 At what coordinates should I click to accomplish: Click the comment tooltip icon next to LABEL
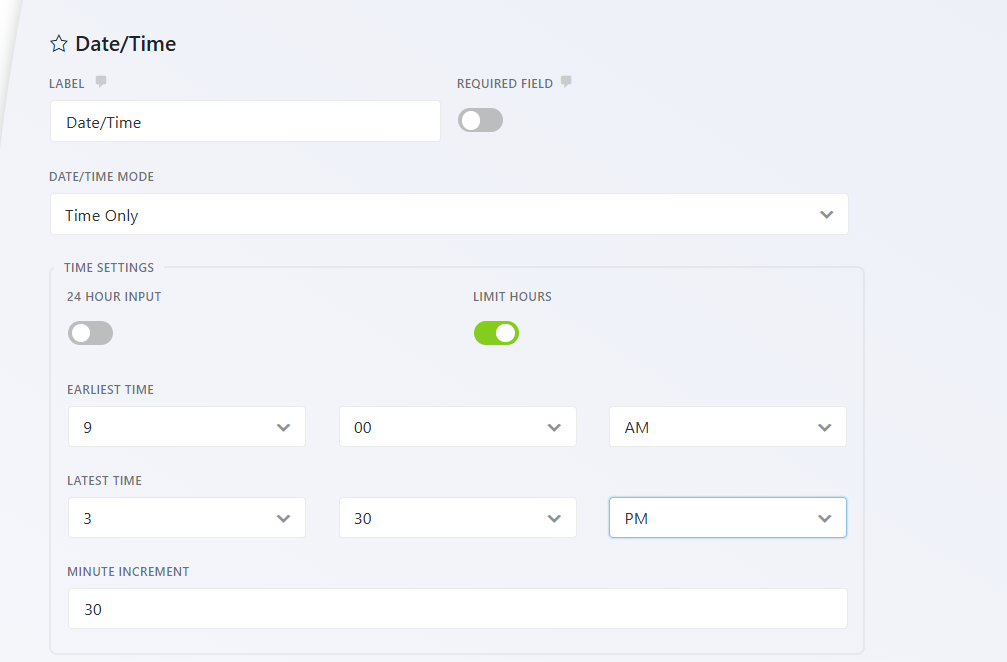click(101, 82)
